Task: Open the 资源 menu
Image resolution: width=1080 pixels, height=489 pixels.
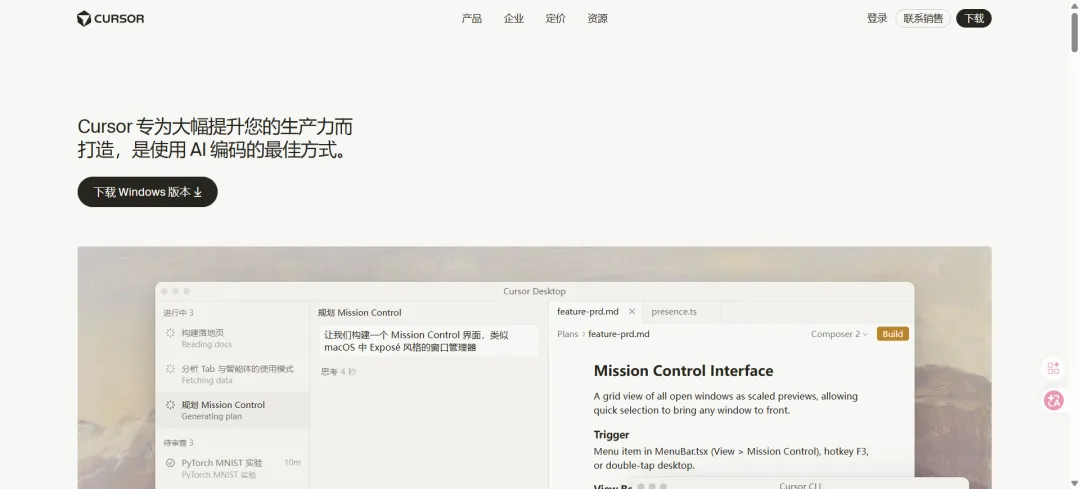Action: tap(598, 19)
